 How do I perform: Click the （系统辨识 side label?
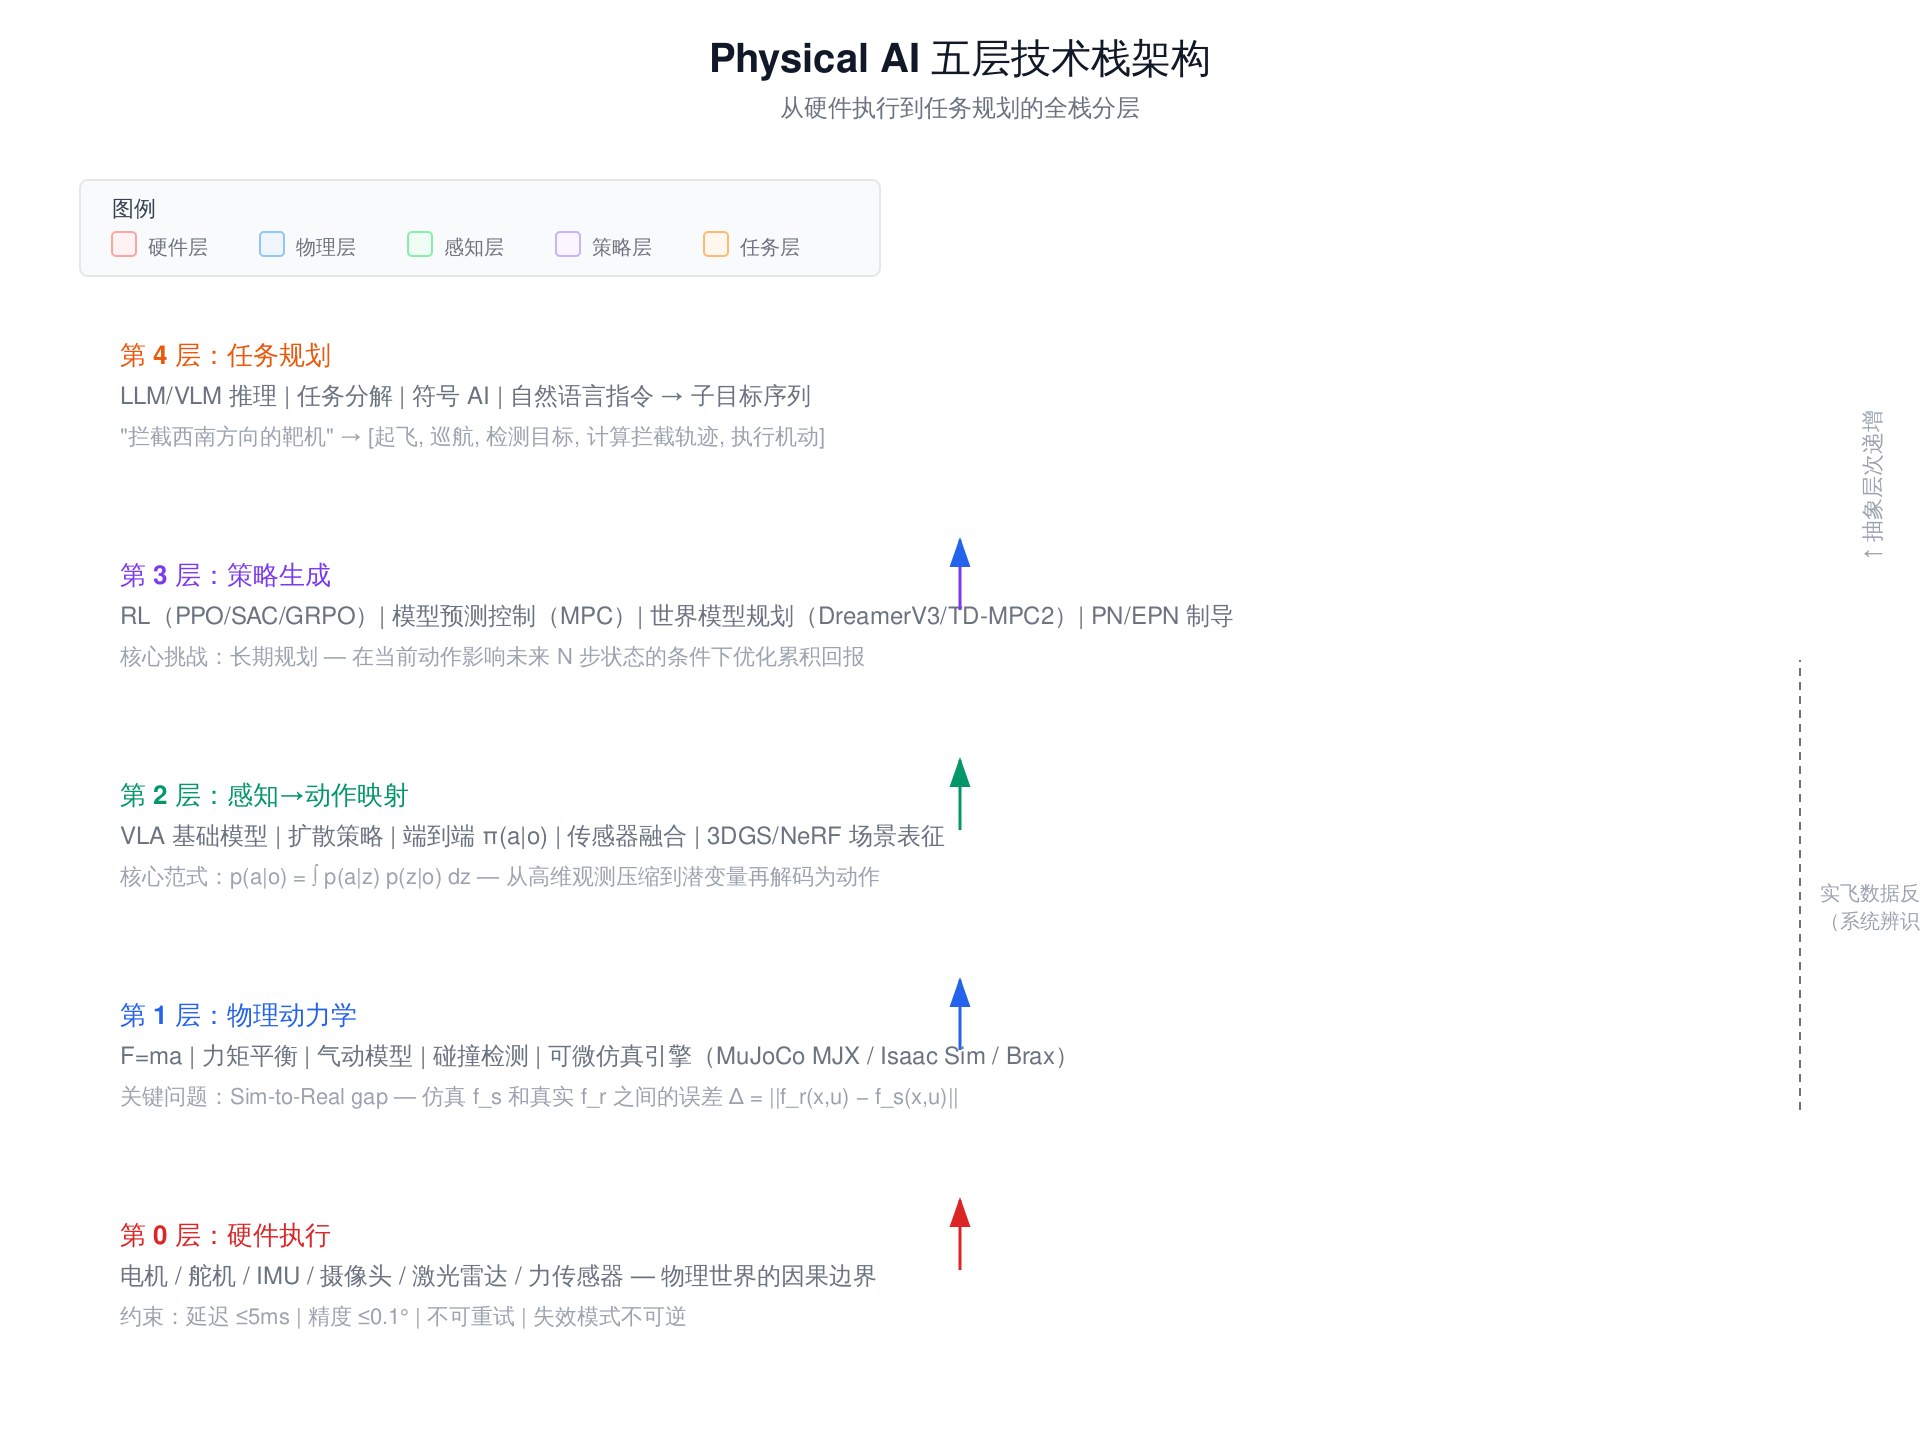1874,922
